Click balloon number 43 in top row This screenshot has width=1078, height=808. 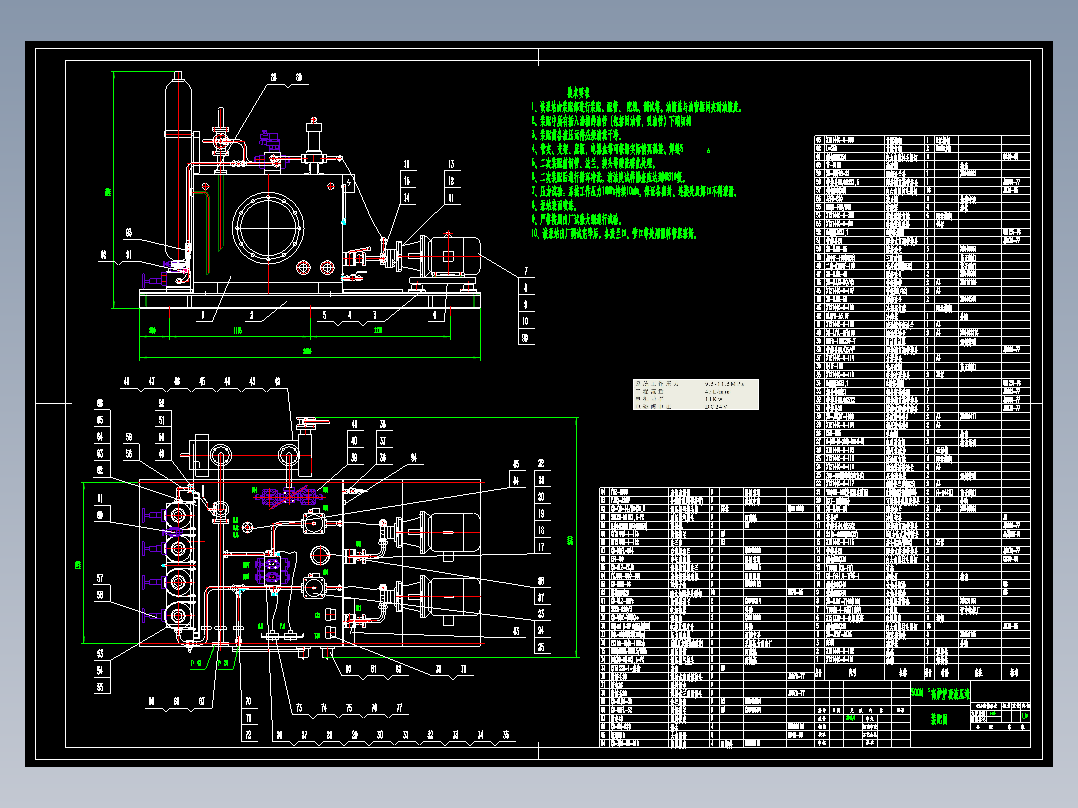(x=252, y=381)
